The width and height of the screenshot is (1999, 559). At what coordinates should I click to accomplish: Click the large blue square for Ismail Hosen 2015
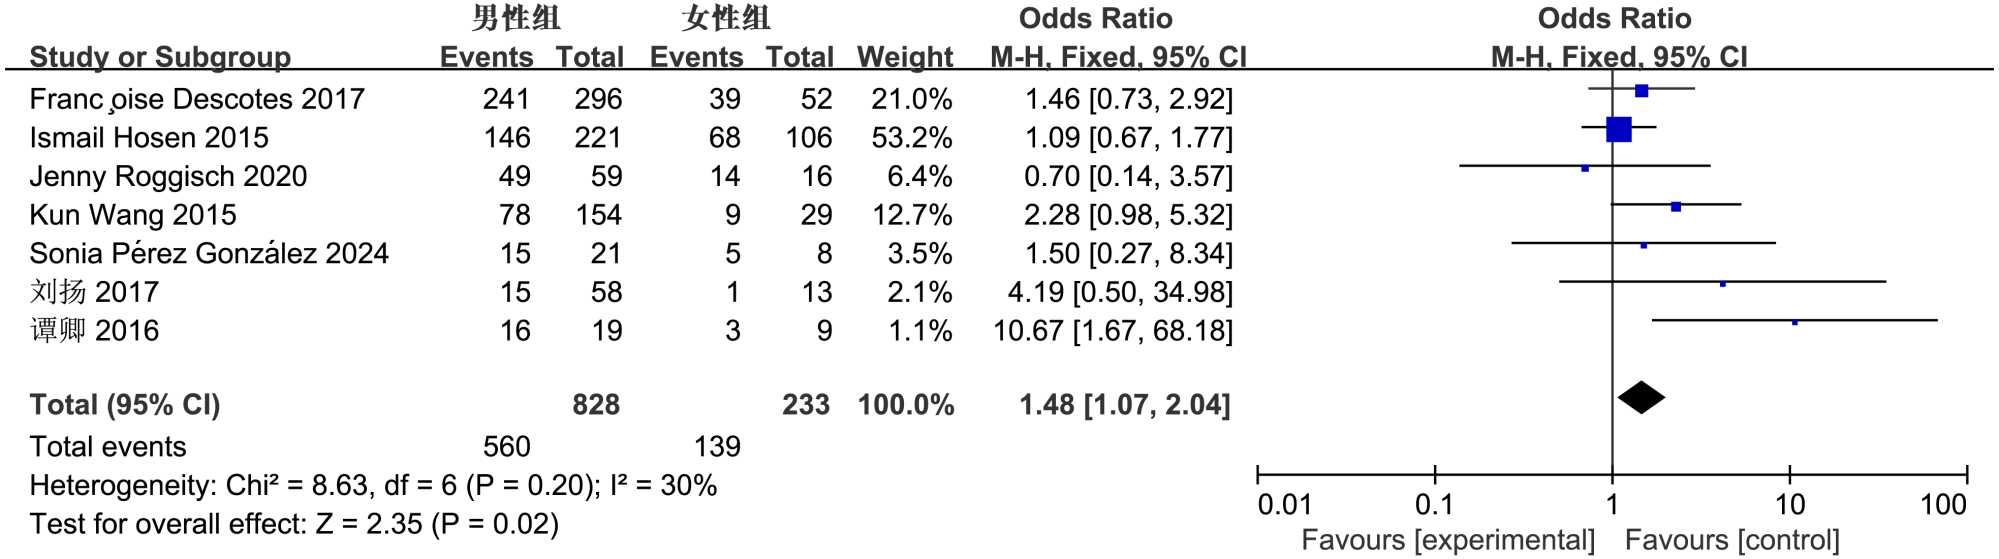(1618, 130)
